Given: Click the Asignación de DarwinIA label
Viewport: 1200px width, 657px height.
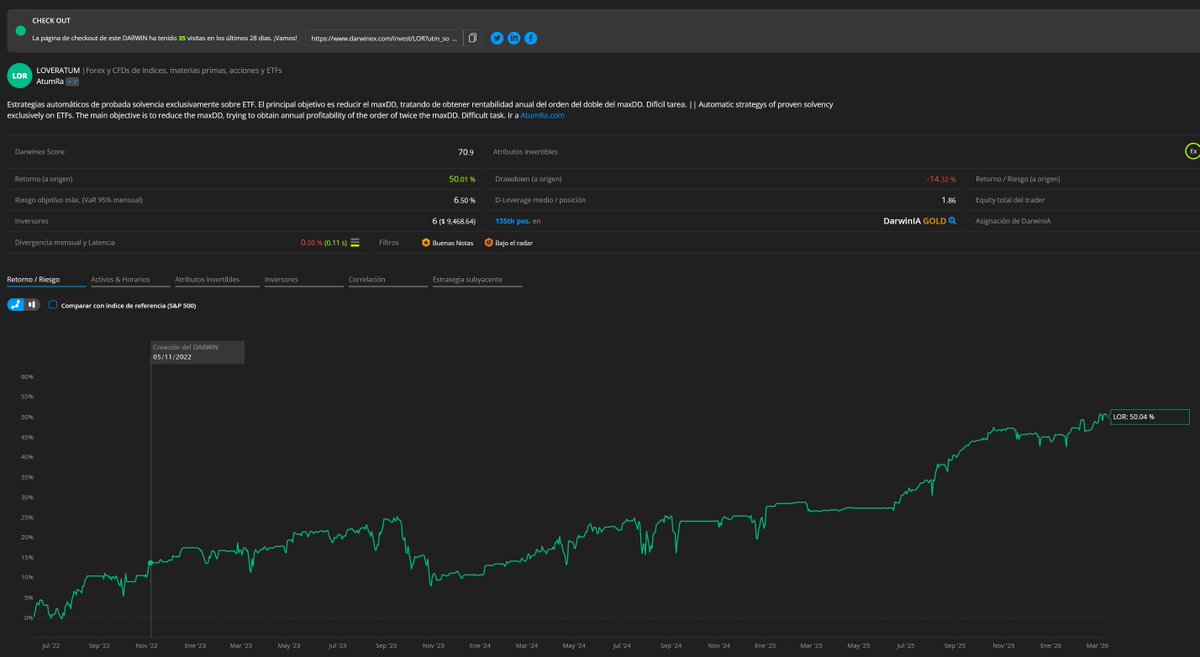Looking at the screenshot, I should click(1015, 220).
